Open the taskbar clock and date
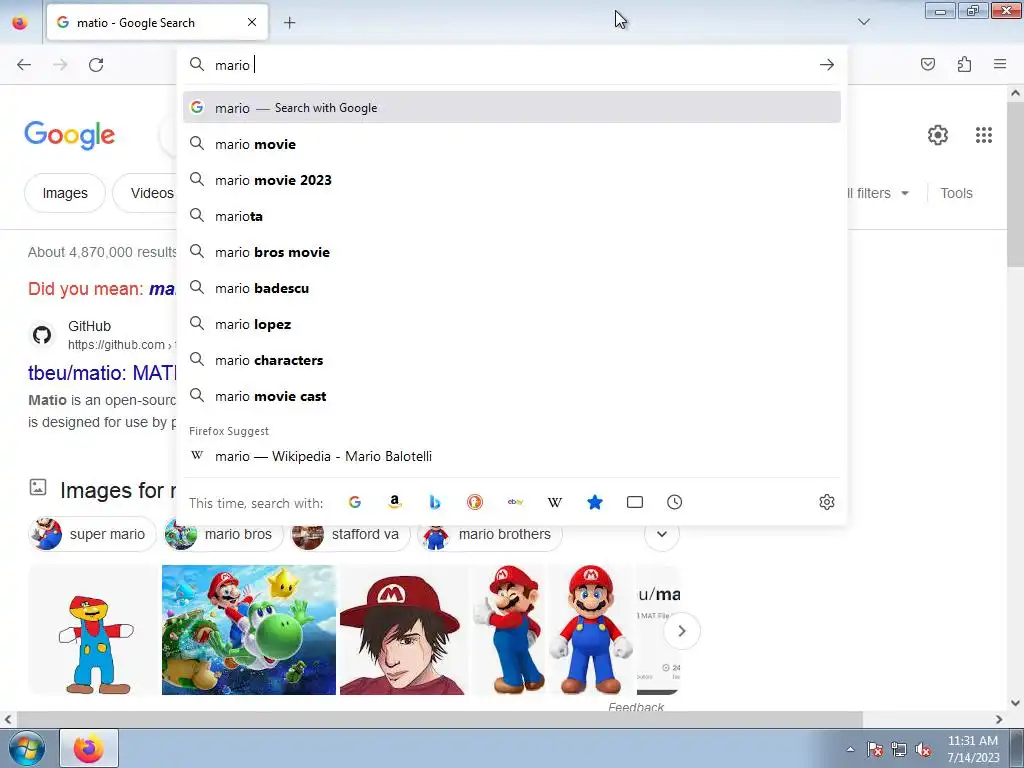 pyautogui.click(x=973, y=749)
